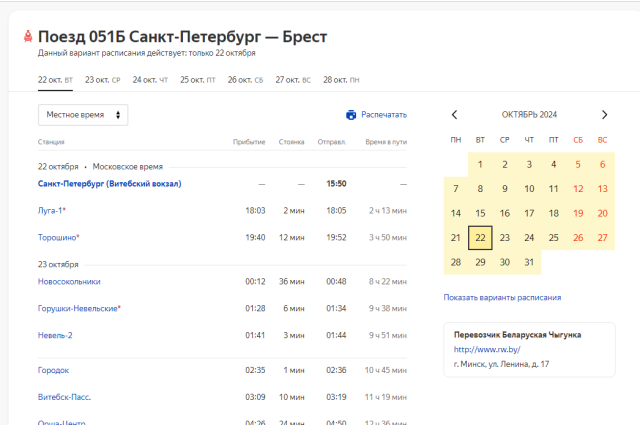The height and width of the screenshot is (425, 640).
Task: Open the www.rw.by carrier website
Action: click(x=489, y=349)
